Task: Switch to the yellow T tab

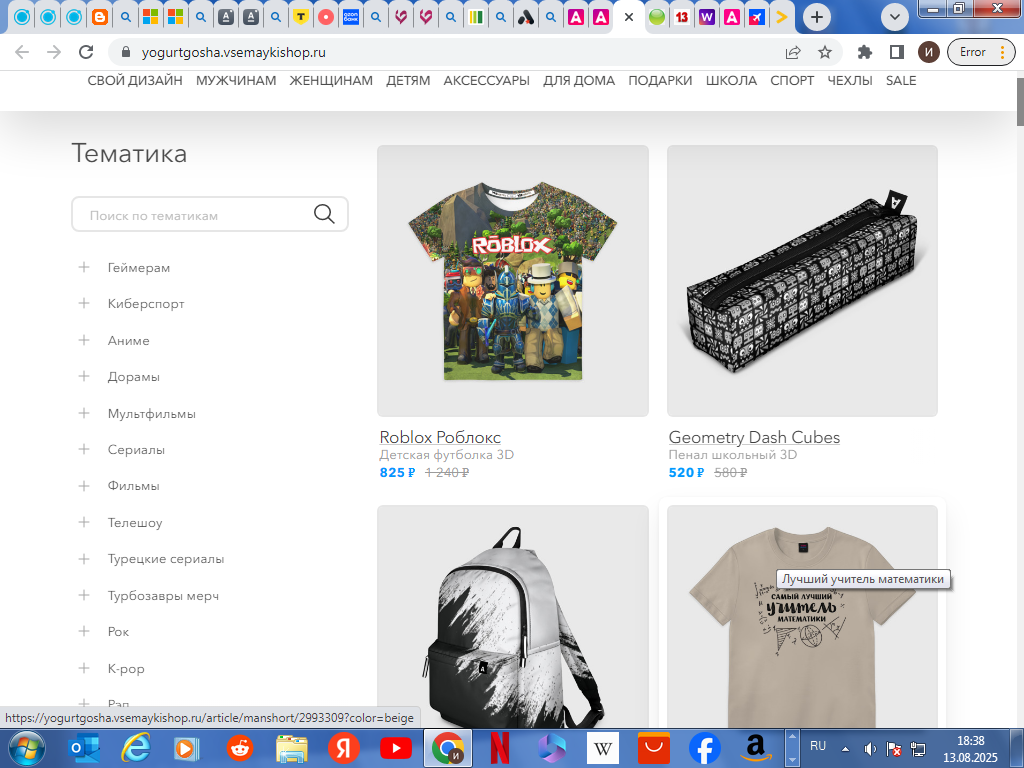Action: point(300,17)
